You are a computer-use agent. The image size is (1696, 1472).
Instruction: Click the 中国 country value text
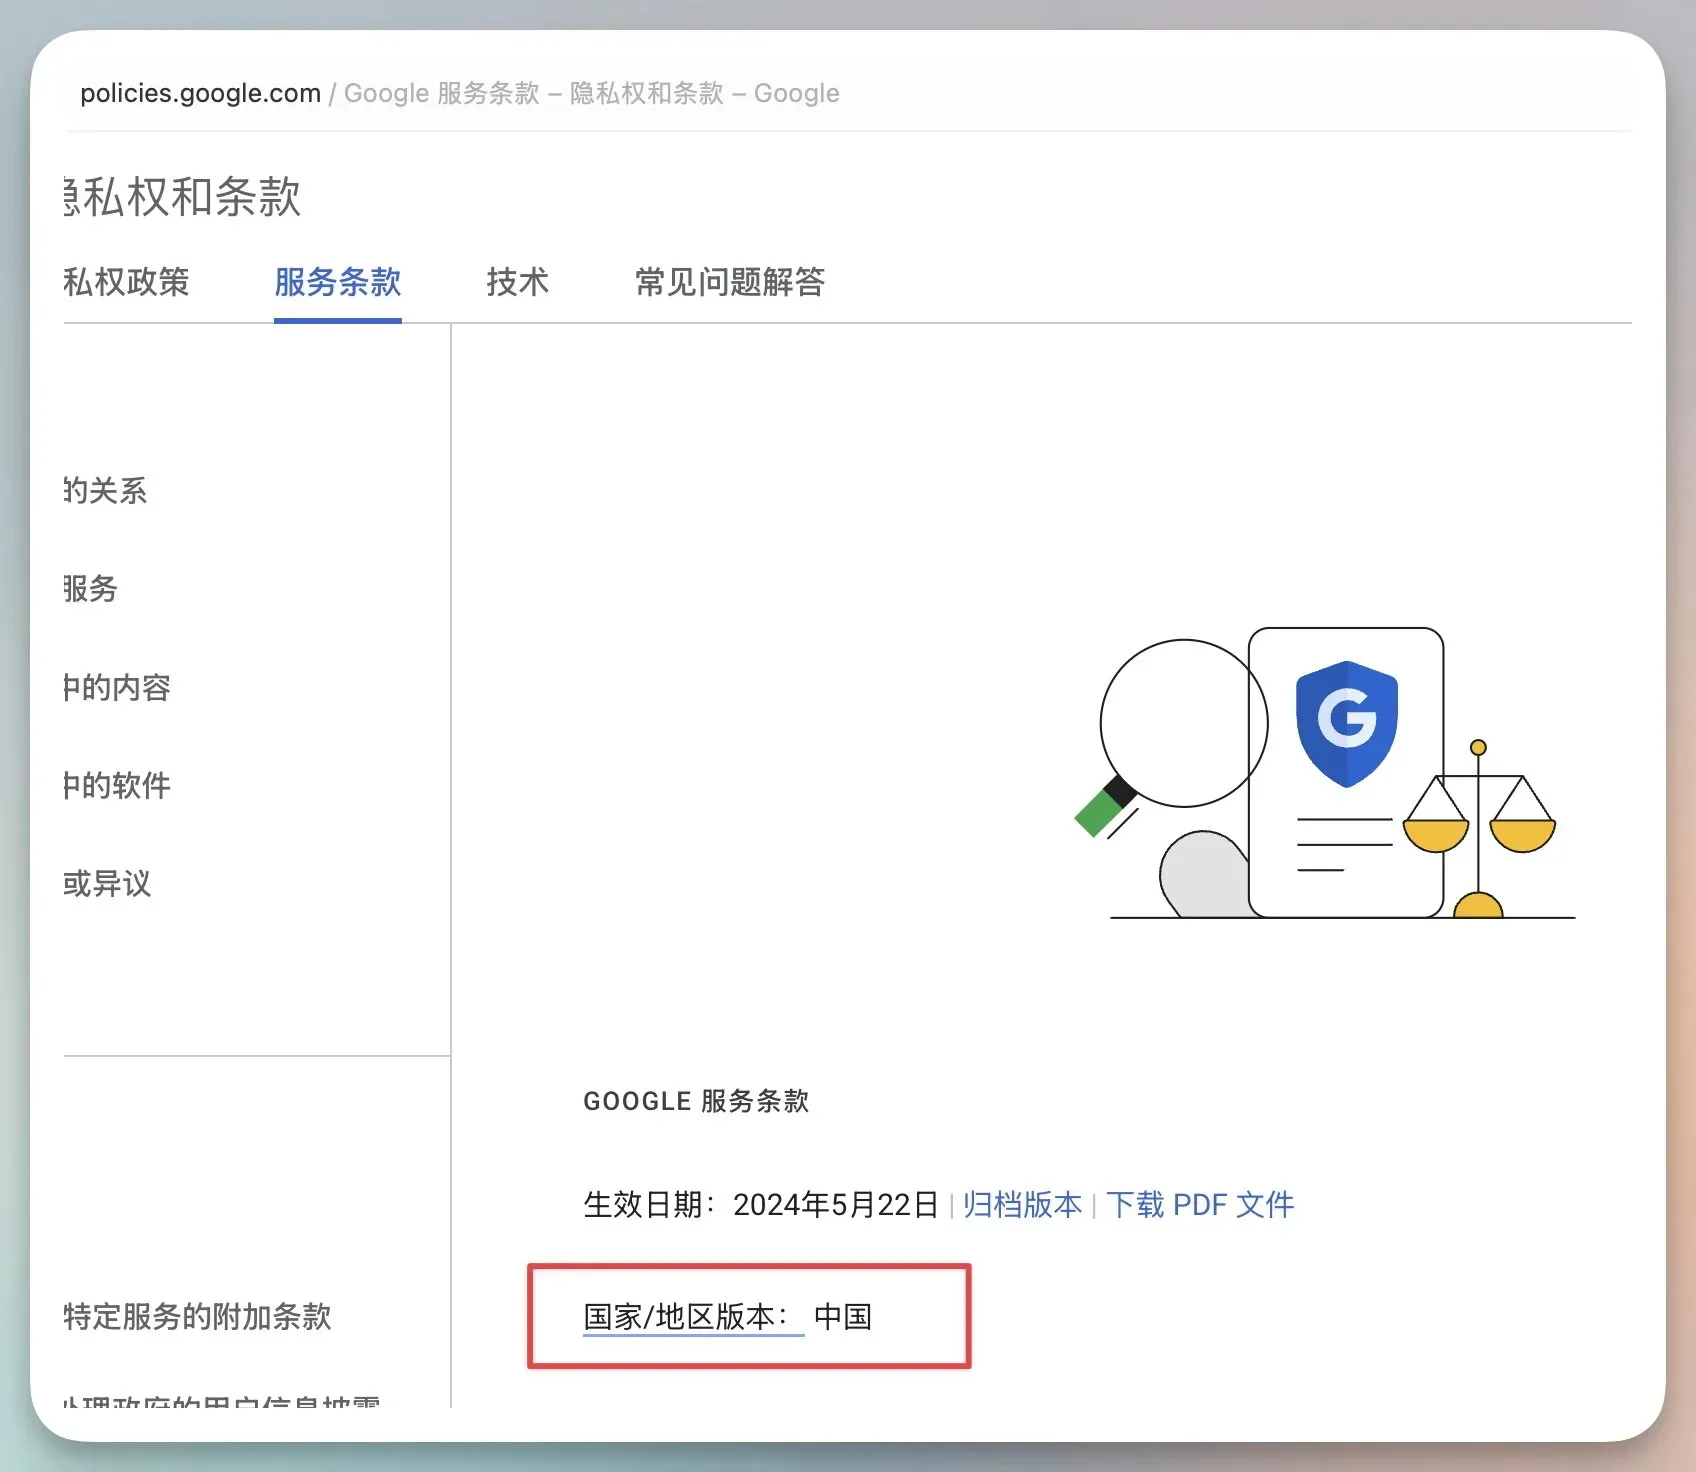point(843,1316)
